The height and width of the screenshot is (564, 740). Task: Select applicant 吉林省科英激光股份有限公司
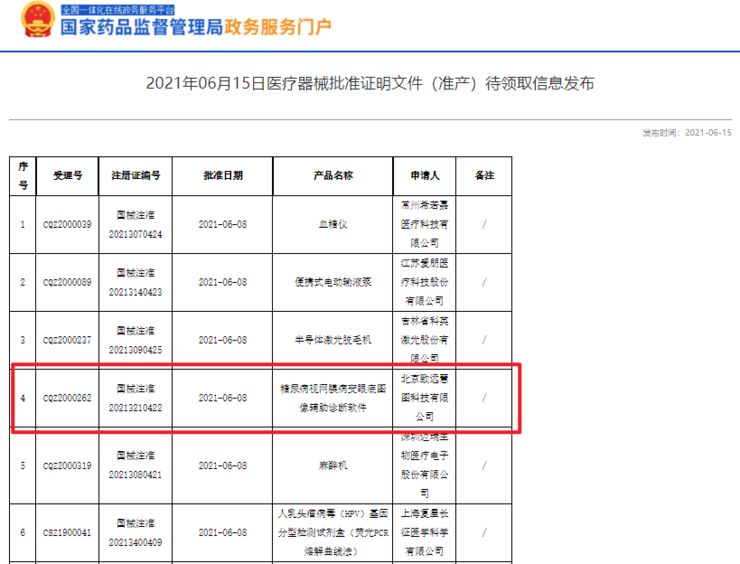click(x=425, y=340)
